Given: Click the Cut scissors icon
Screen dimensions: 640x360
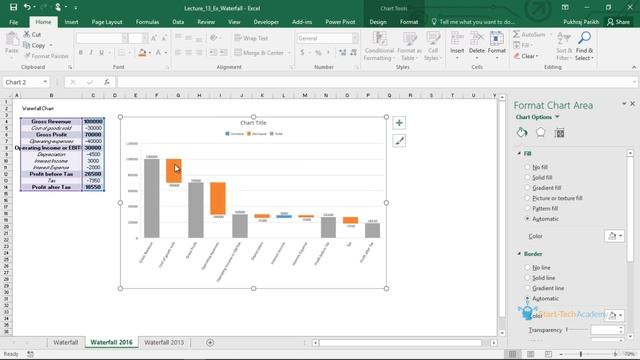Looking at the screenshot, I should tap(27, 34).
